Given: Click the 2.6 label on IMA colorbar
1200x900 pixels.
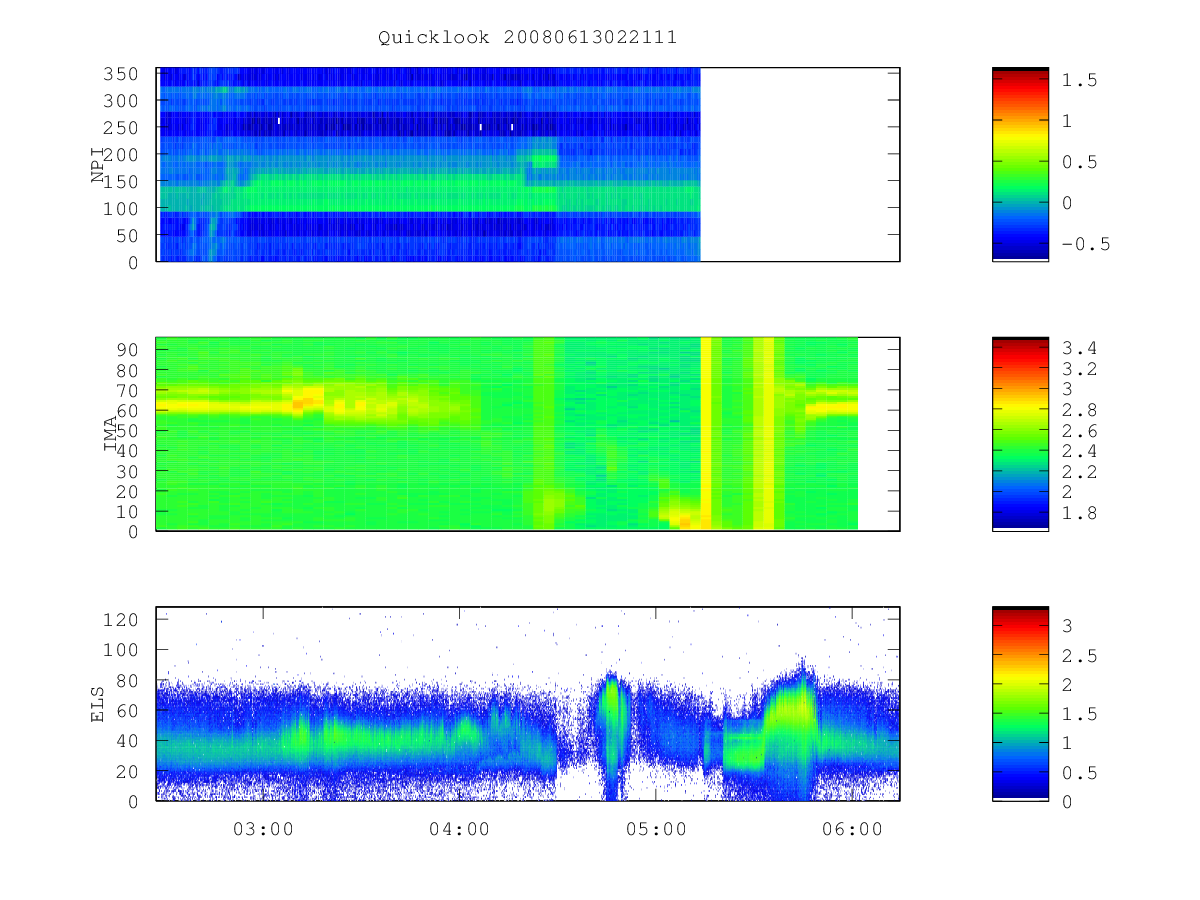Looking at the screenshot, I should point(1080,431).
